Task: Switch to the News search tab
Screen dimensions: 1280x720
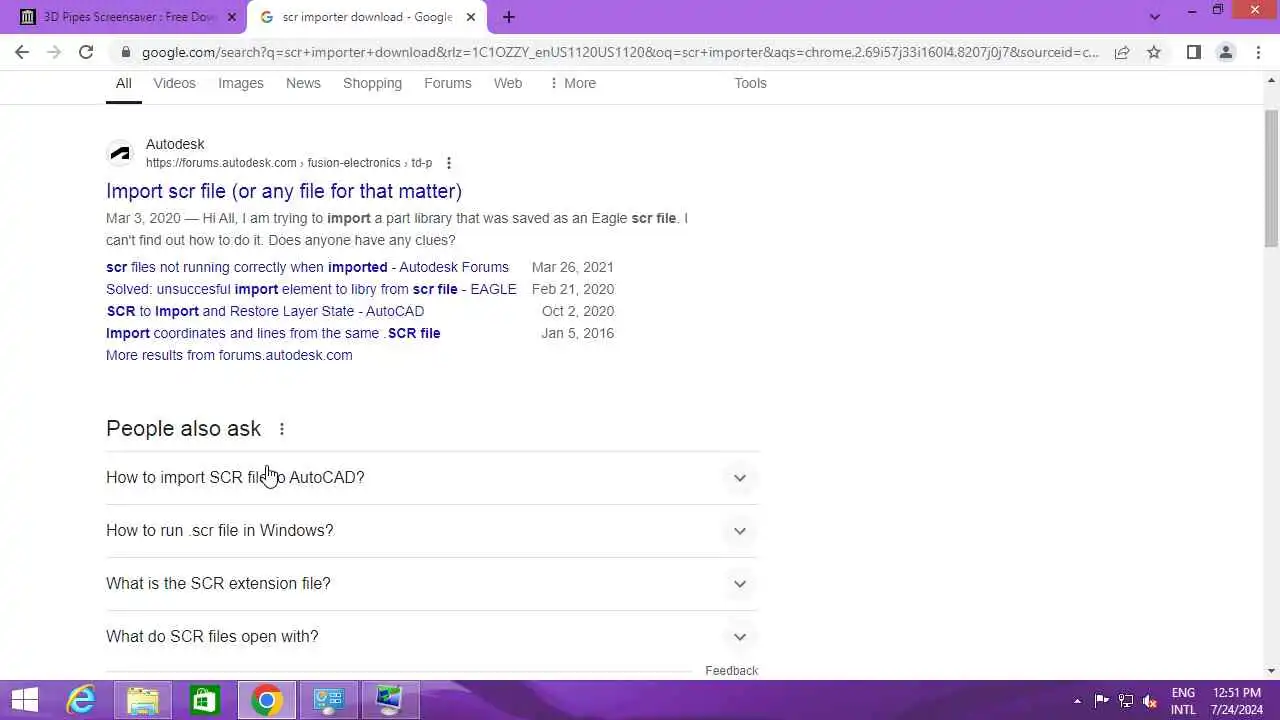Action: pos(303,84)
